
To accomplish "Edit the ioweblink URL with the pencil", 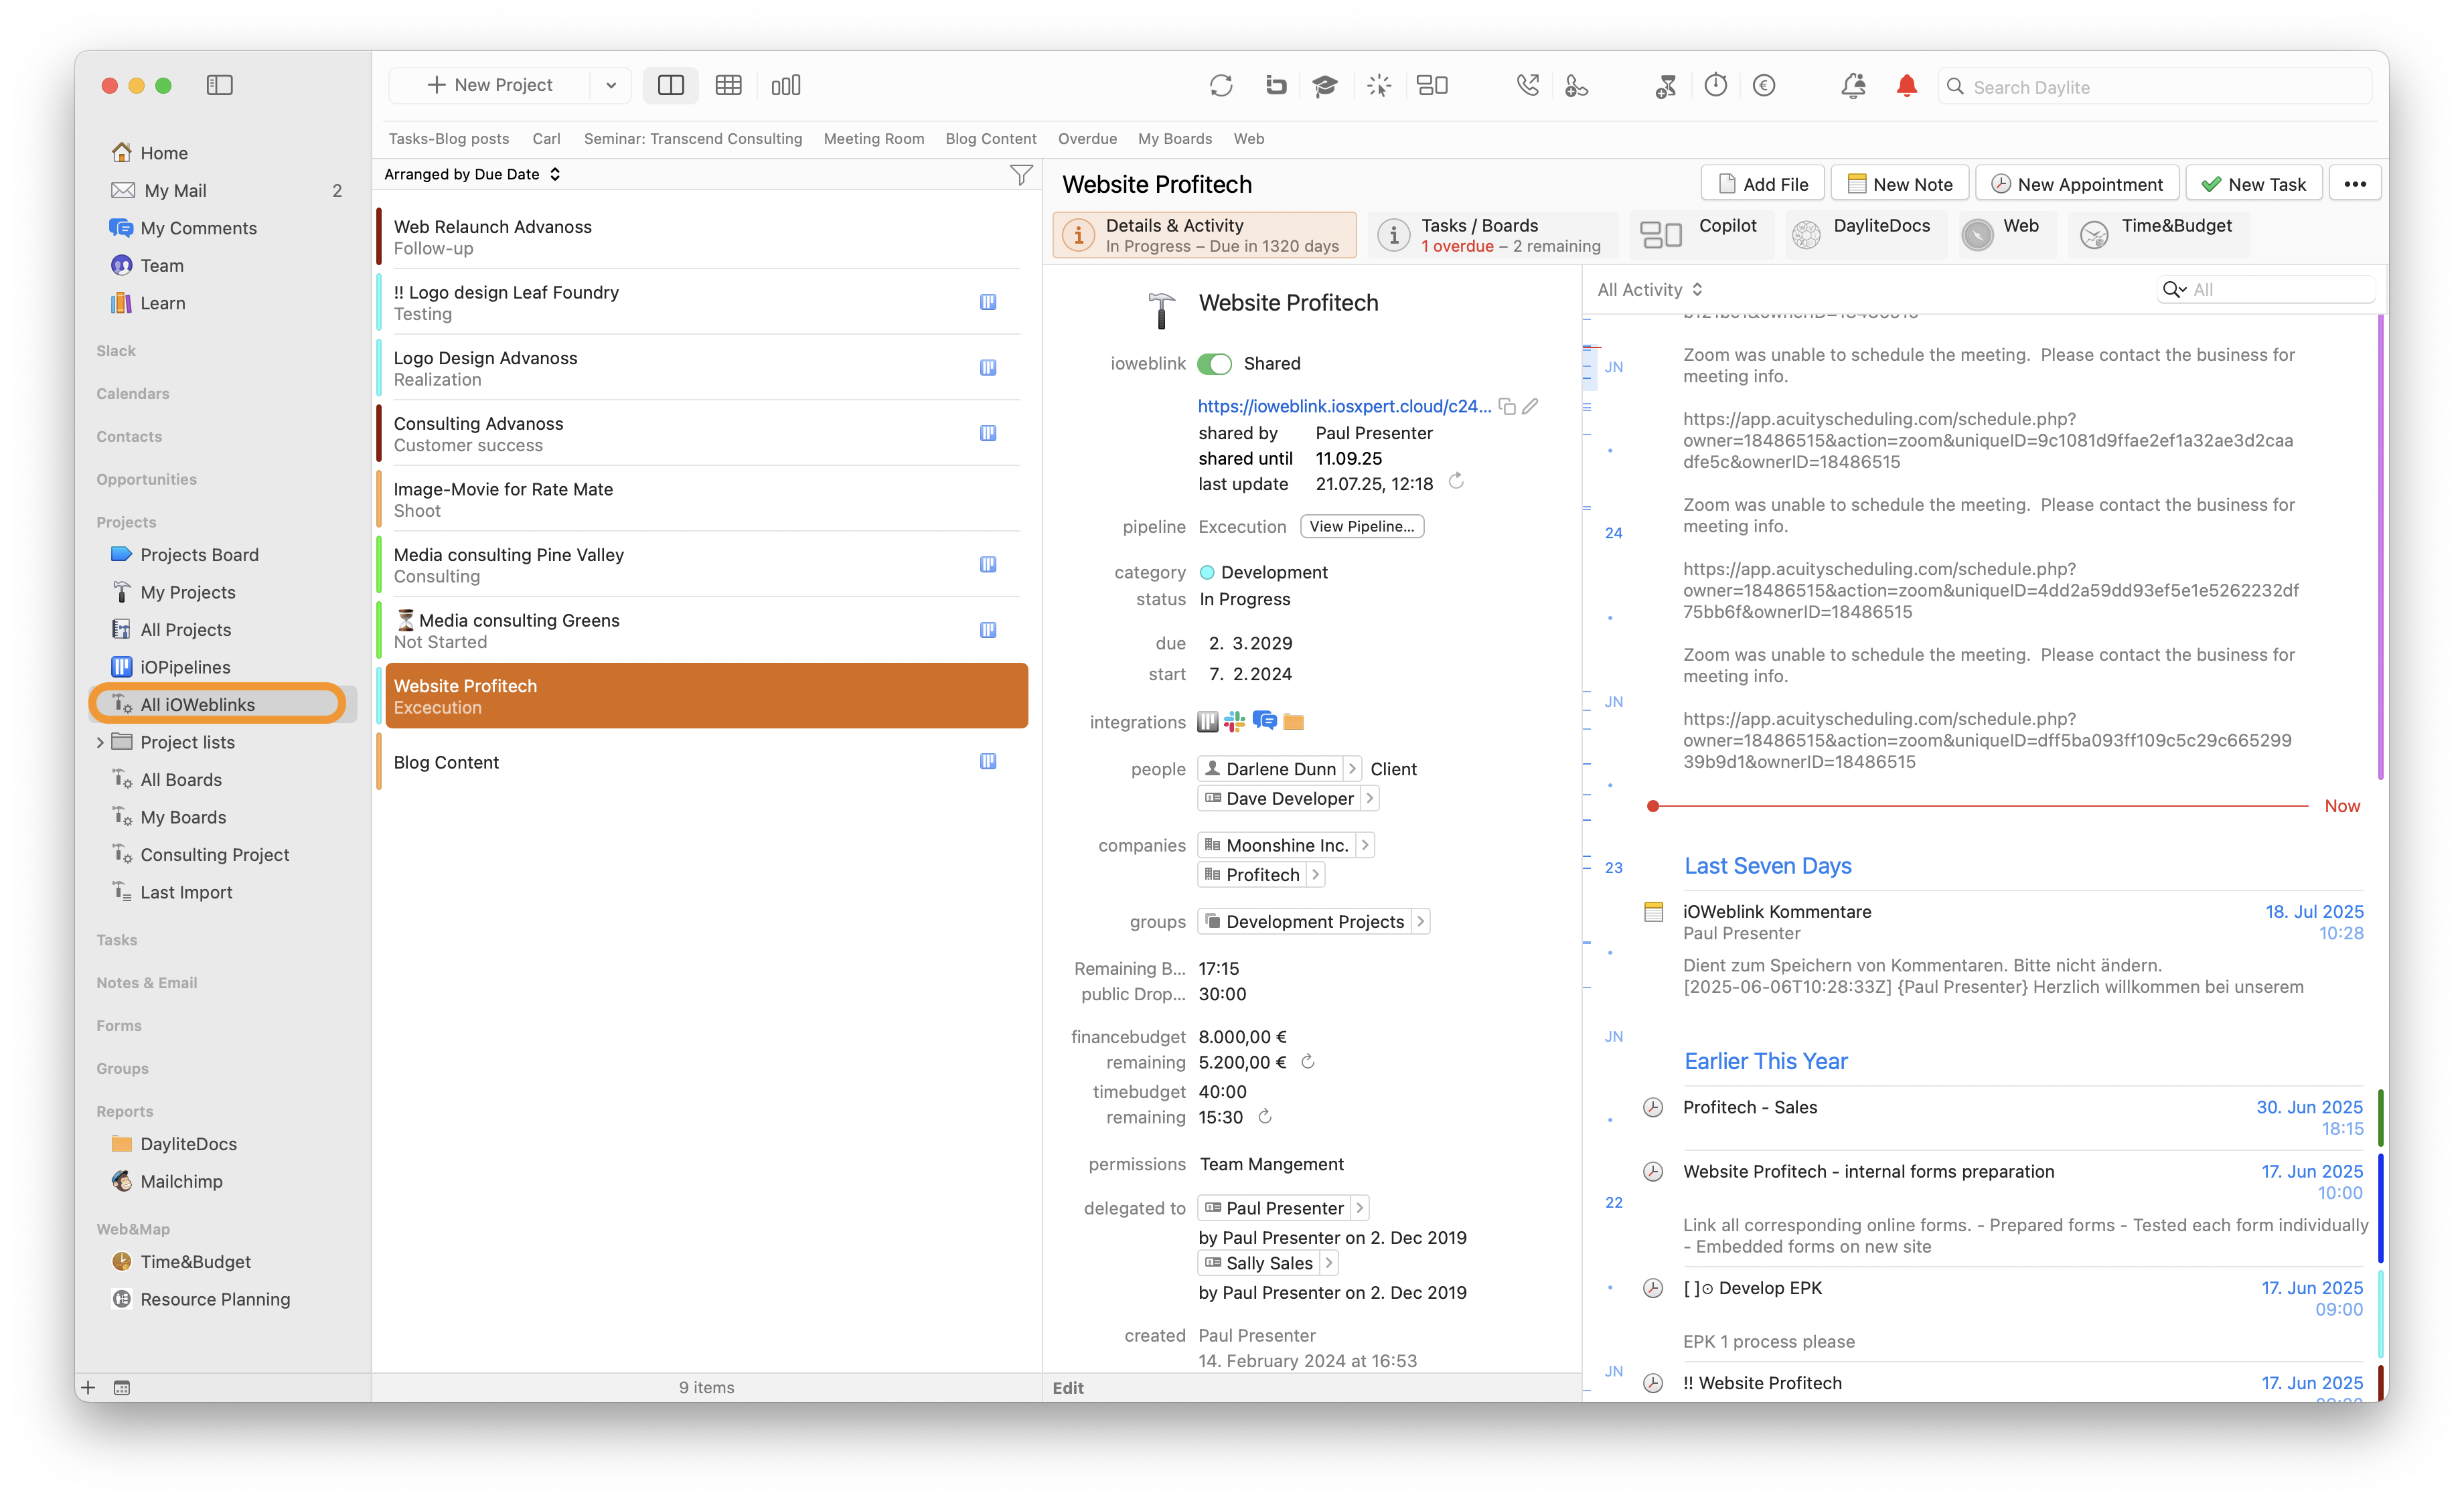I will click(1531, 406).
